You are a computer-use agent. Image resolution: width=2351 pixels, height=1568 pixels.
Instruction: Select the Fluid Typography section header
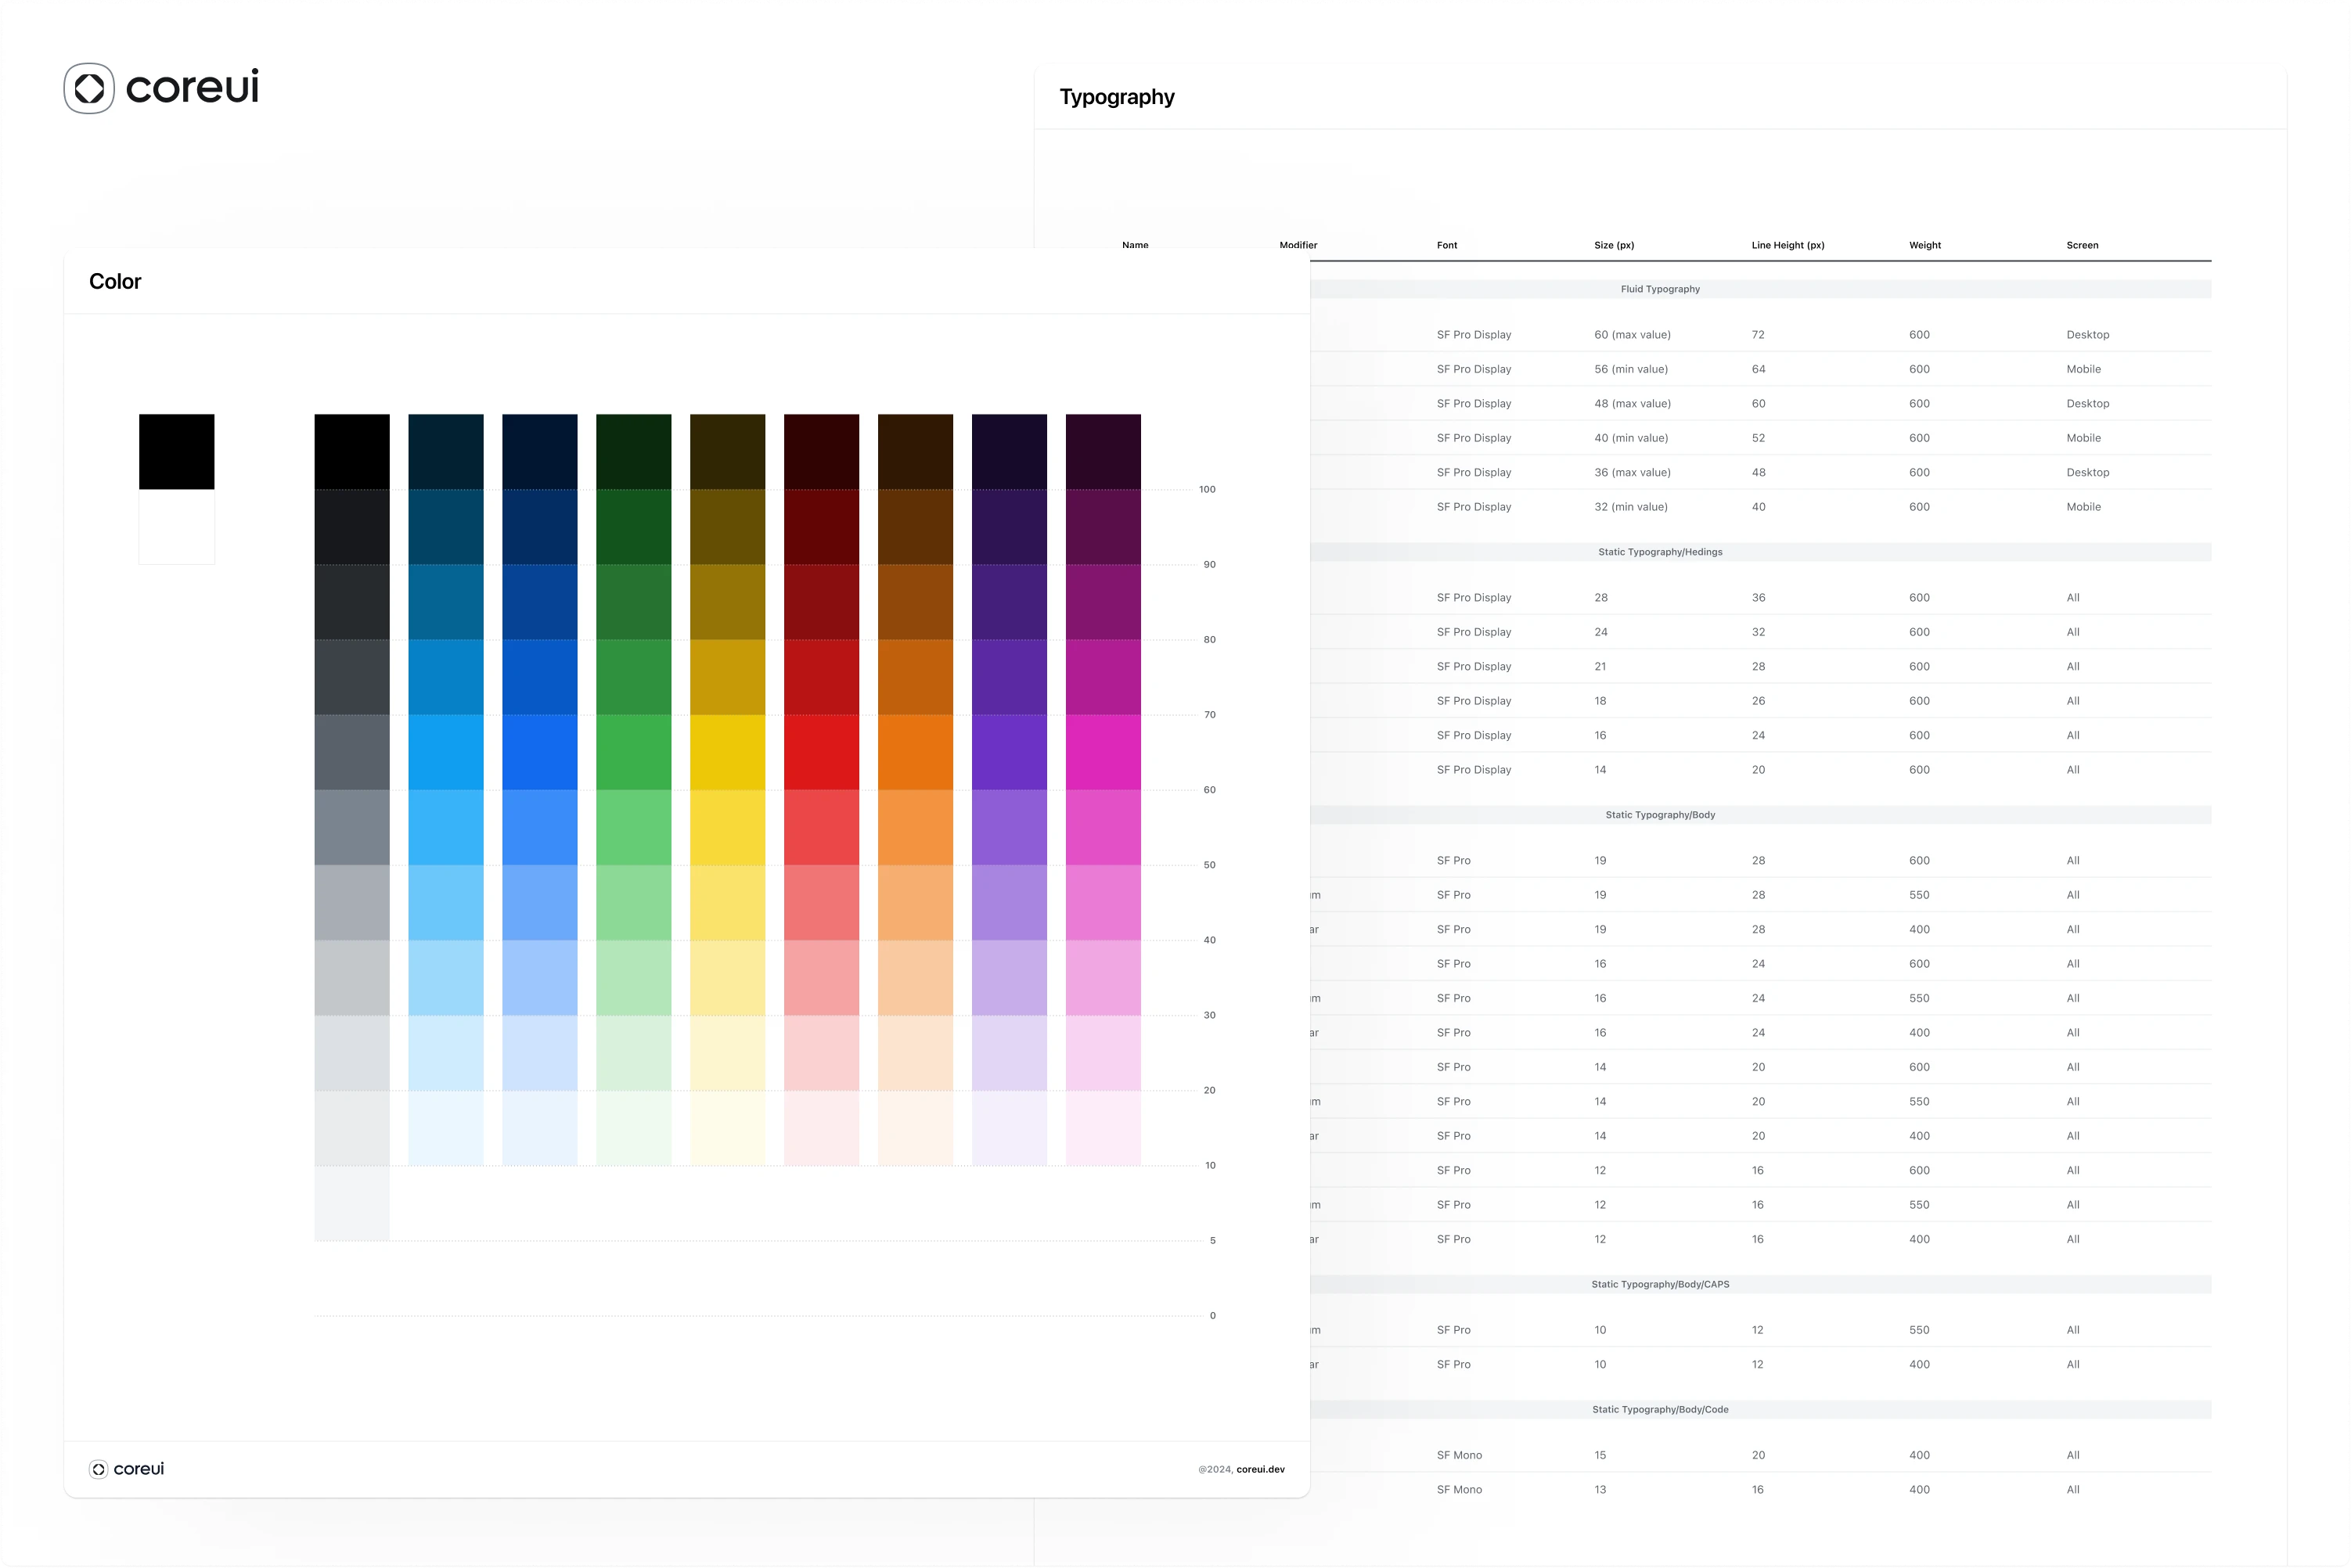coord(1660,289)
